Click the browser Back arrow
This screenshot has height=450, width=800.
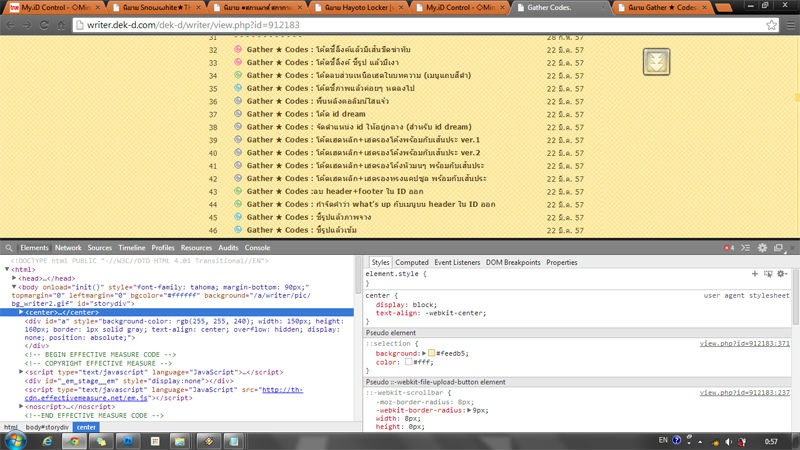tap(11, 25)
